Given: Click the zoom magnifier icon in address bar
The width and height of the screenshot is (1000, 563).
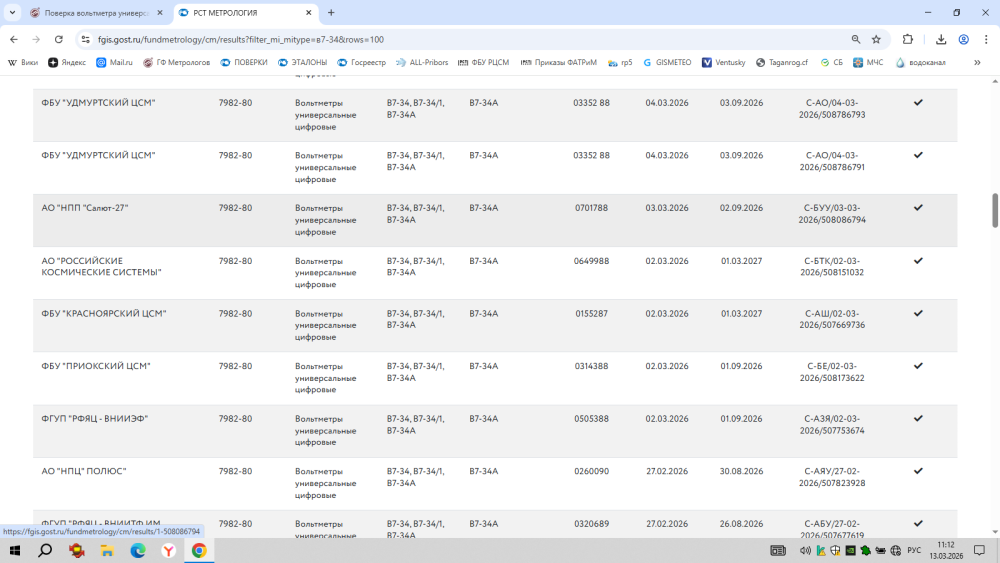Looking at the screenshot, I should 856,39.
